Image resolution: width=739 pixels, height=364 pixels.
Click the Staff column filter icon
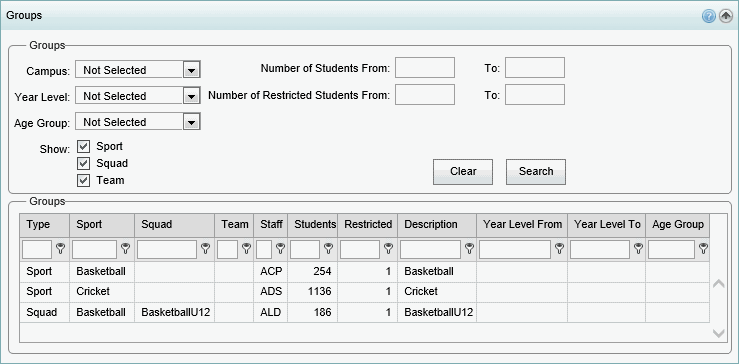pos(280,249)
